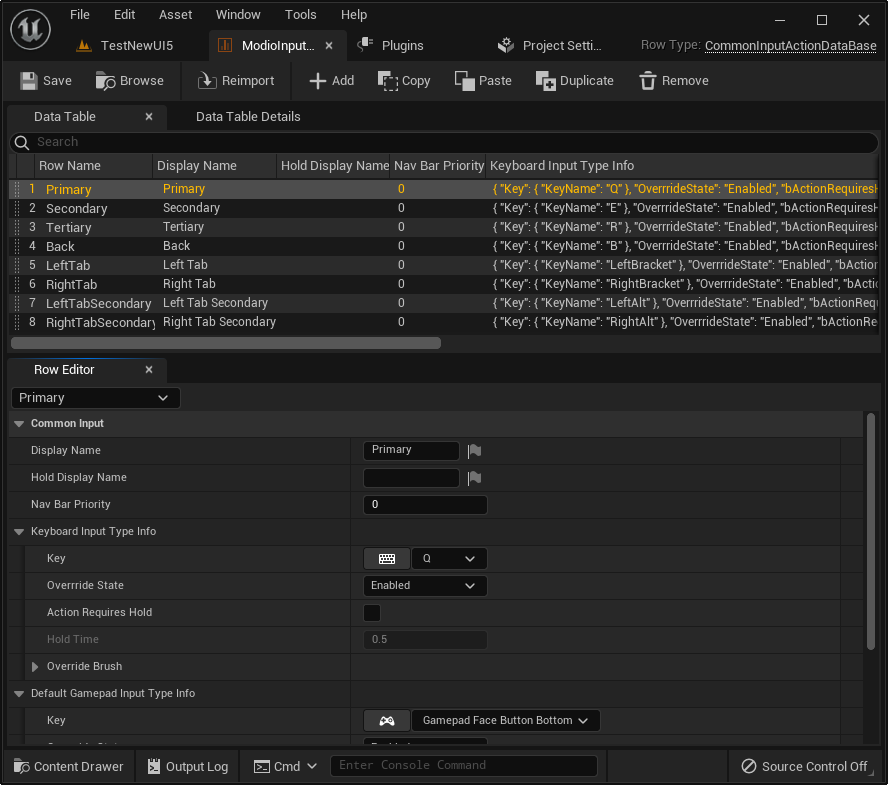The image size is (888, 785).
Task: Open the keyboard Key dropdown showing Q
Action: tap(449, 559)
